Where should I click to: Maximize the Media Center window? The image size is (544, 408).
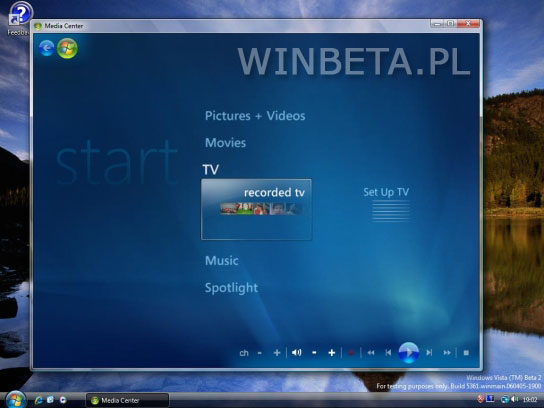coord(450,24)
